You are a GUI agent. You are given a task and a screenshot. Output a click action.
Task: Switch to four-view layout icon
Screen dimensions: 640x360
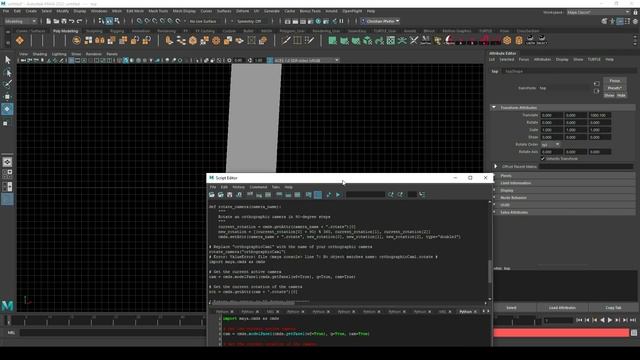click(7, 174)
